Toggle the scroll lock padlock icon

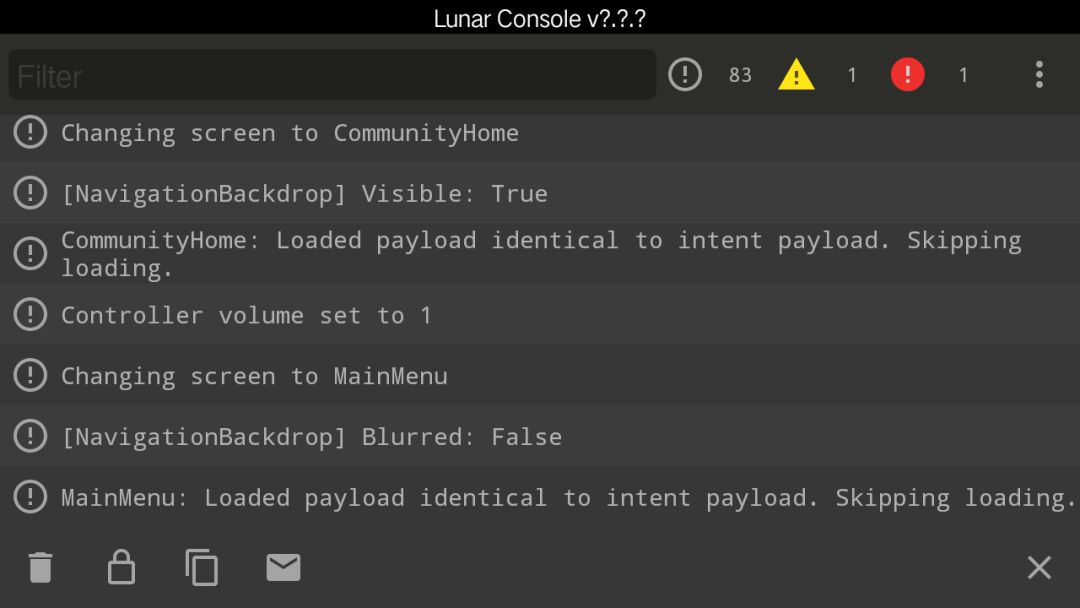pyautogui.click(x=121, y=567)
